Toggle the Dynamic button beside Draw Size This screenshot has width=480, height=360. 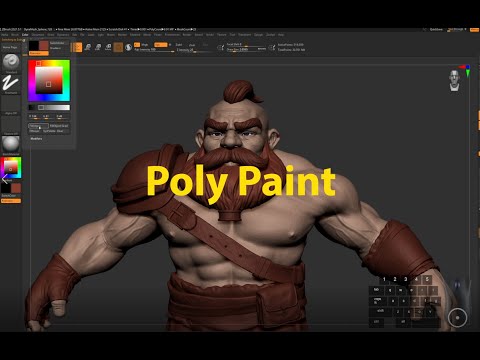click(x=262, y=49)
